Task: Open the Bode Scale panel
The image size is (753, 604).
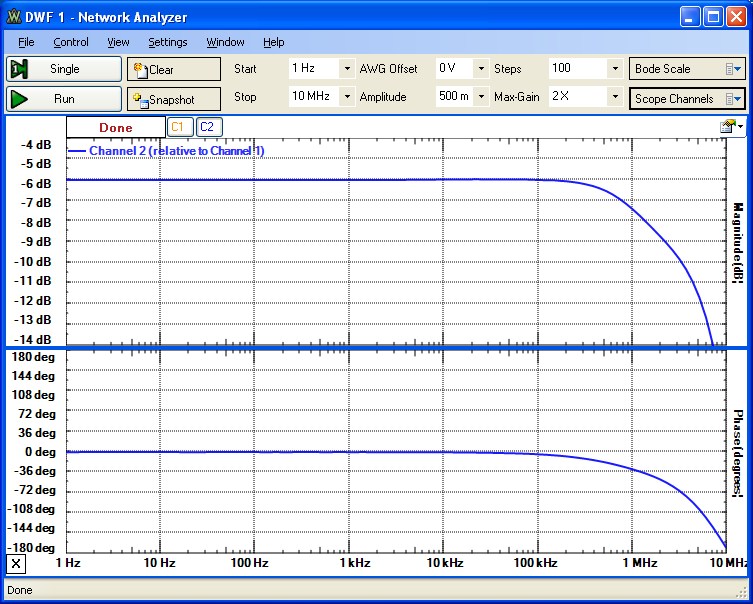Action: 687,69
